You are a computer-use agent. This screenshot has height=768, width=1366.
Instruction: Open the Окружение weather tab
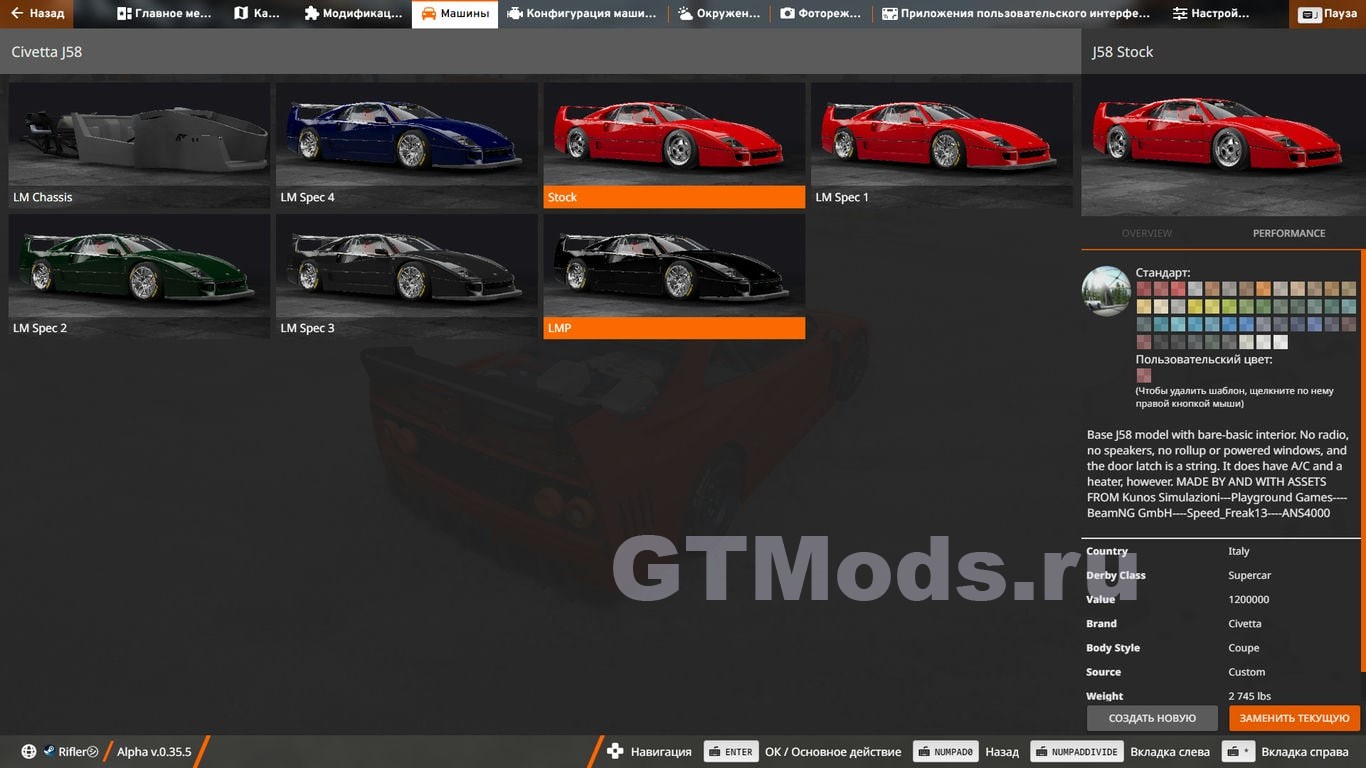tap(719, 14)
